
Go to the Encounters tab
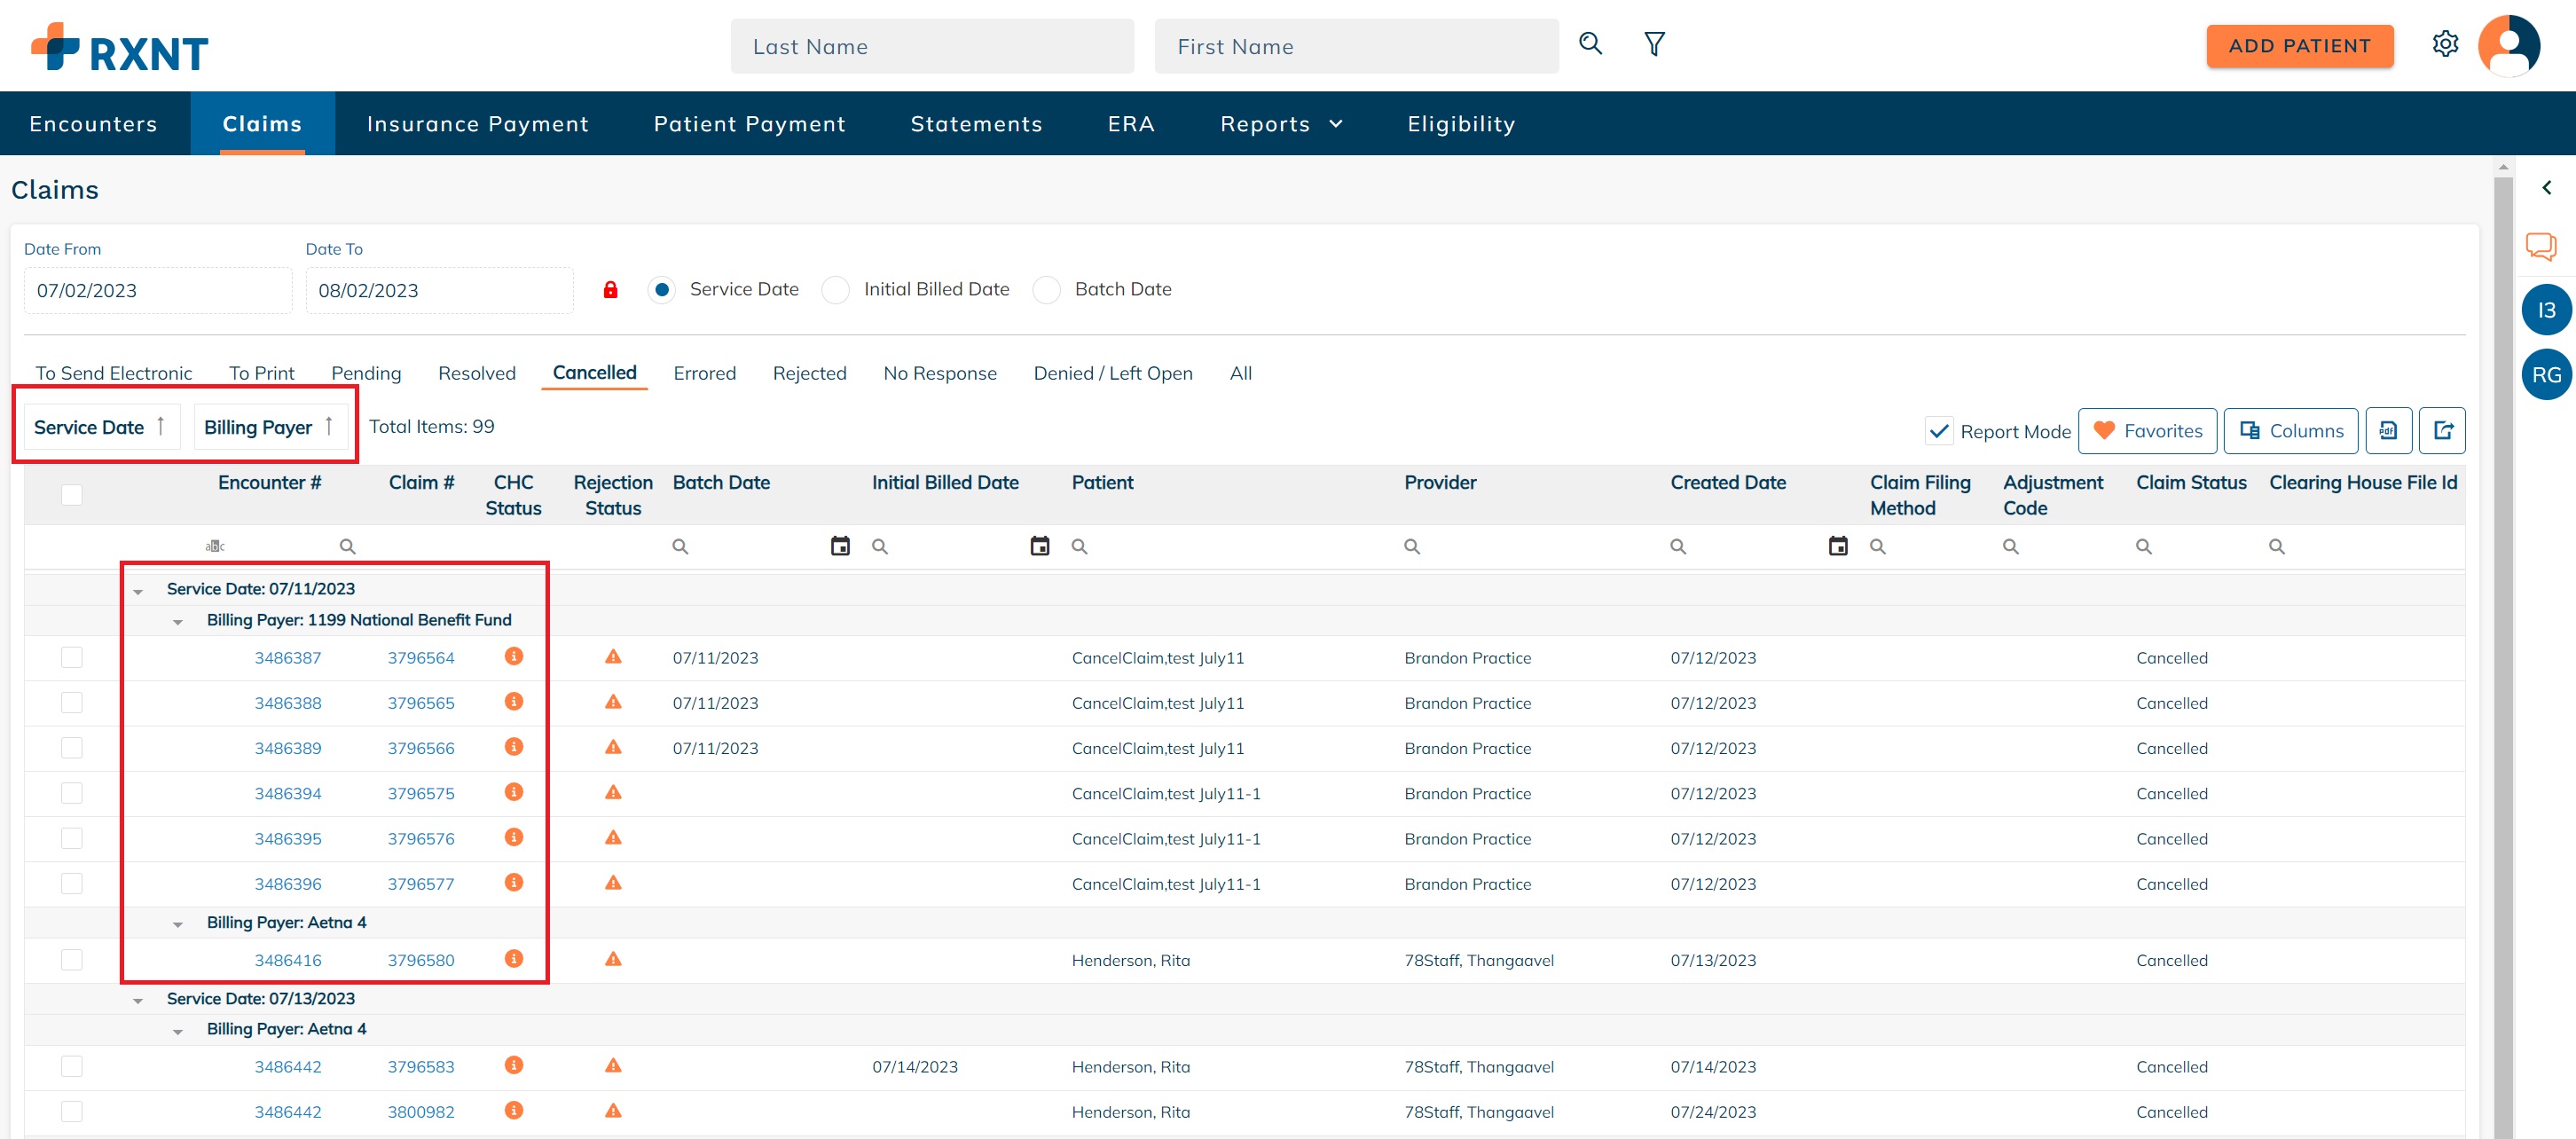click(x=94, y=124)
